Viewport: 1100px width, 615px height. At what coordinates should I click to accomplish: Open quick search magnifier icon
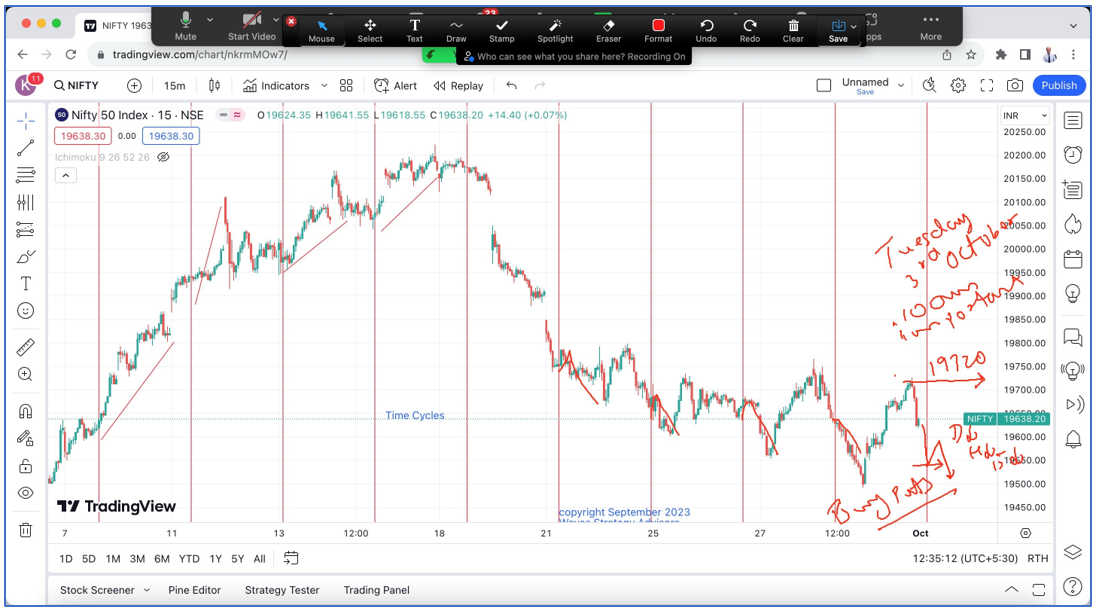(930, 86)
